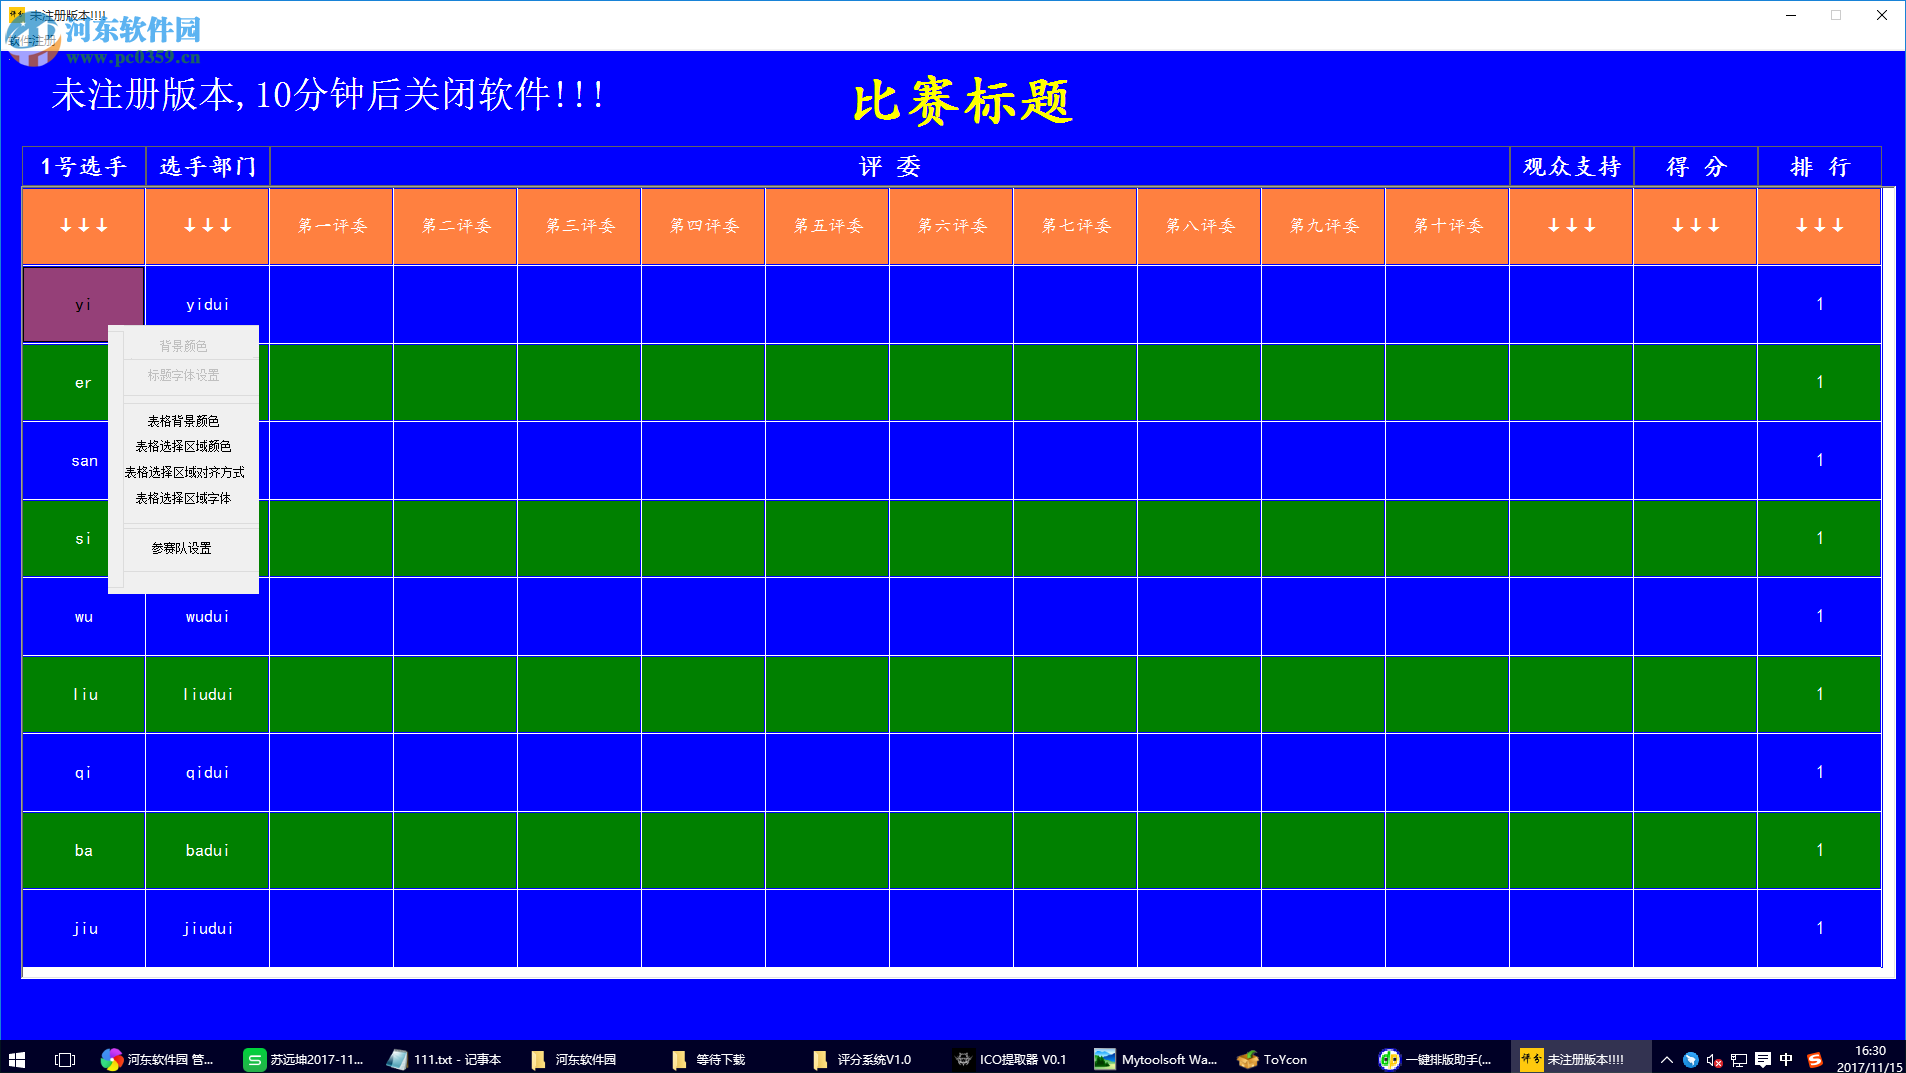Click the 第五评委 header cell

coord(828,226)
